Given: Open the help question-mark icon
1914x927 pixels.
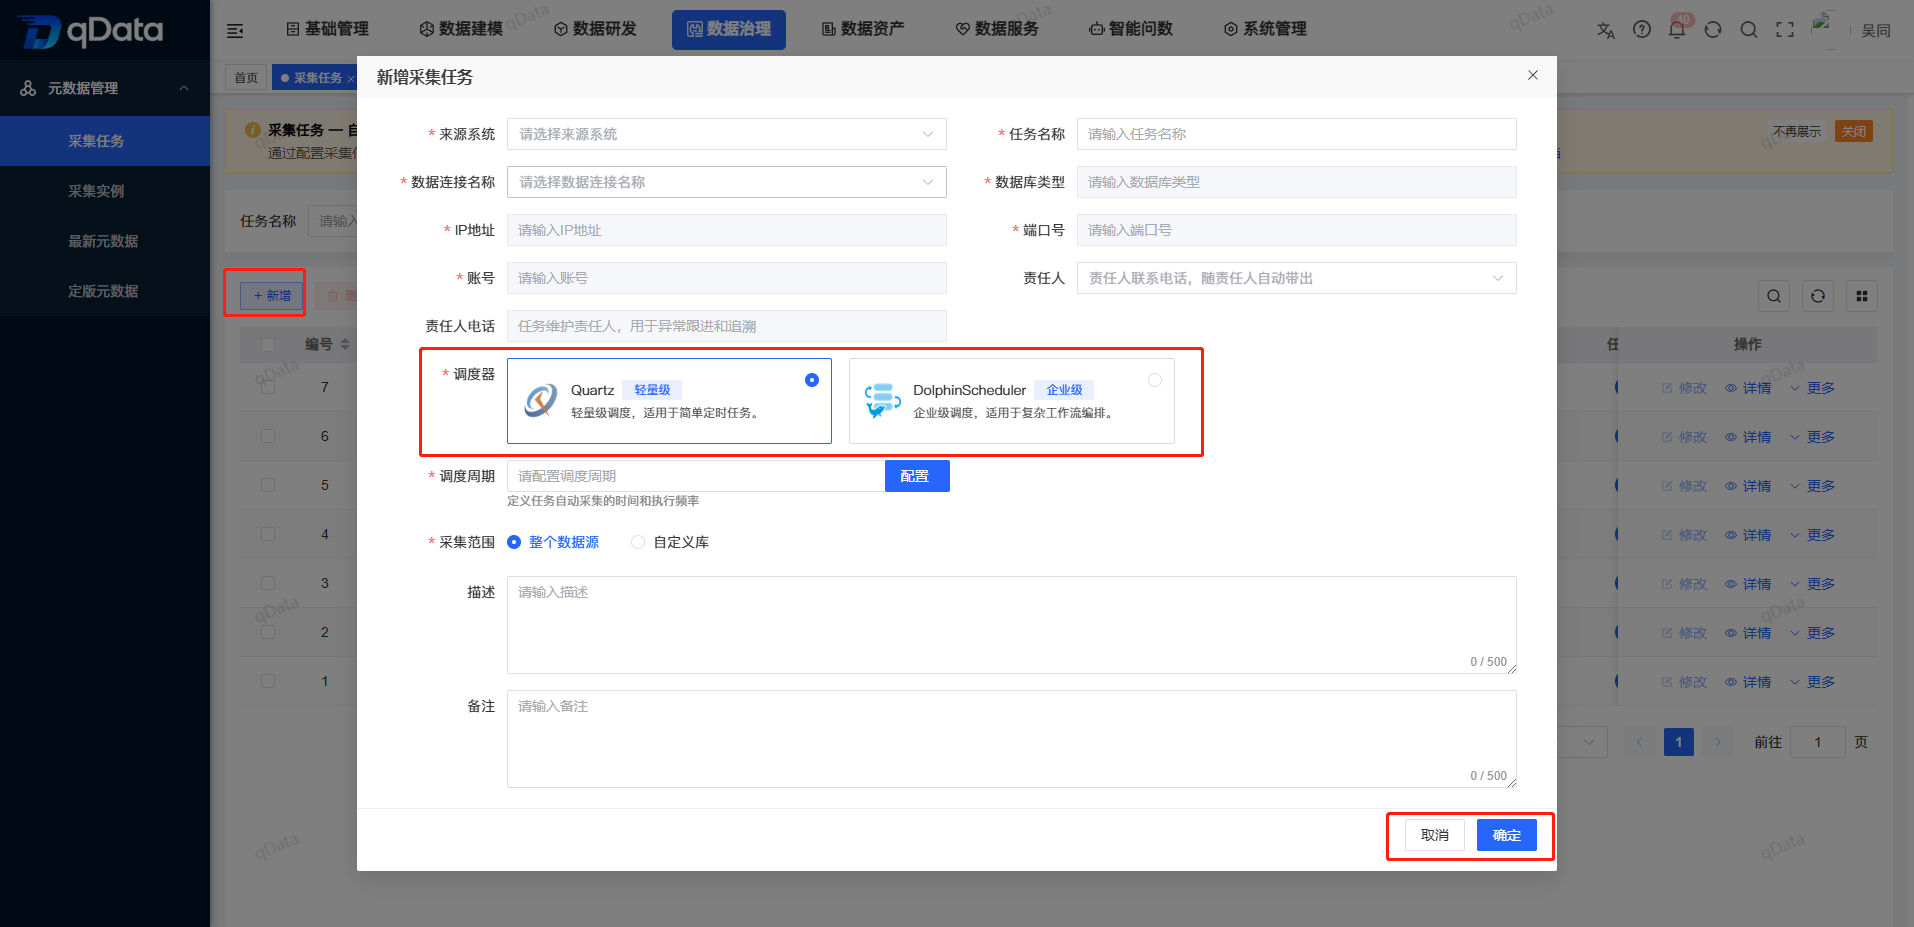Looking at the screenshot, I should coord(1642,30).
